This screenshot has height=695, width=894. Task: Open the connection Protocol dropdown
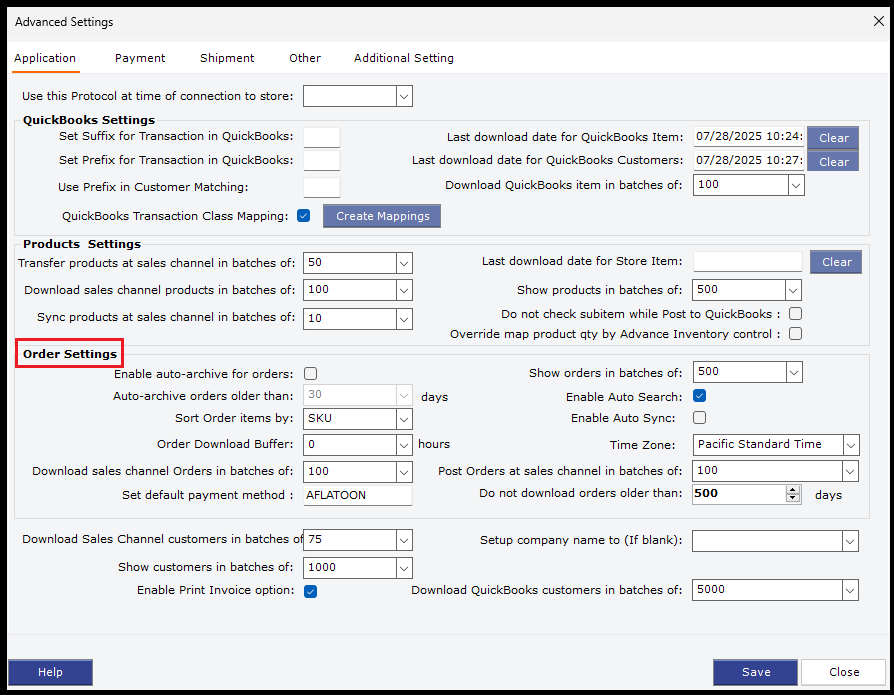point(404,96)
